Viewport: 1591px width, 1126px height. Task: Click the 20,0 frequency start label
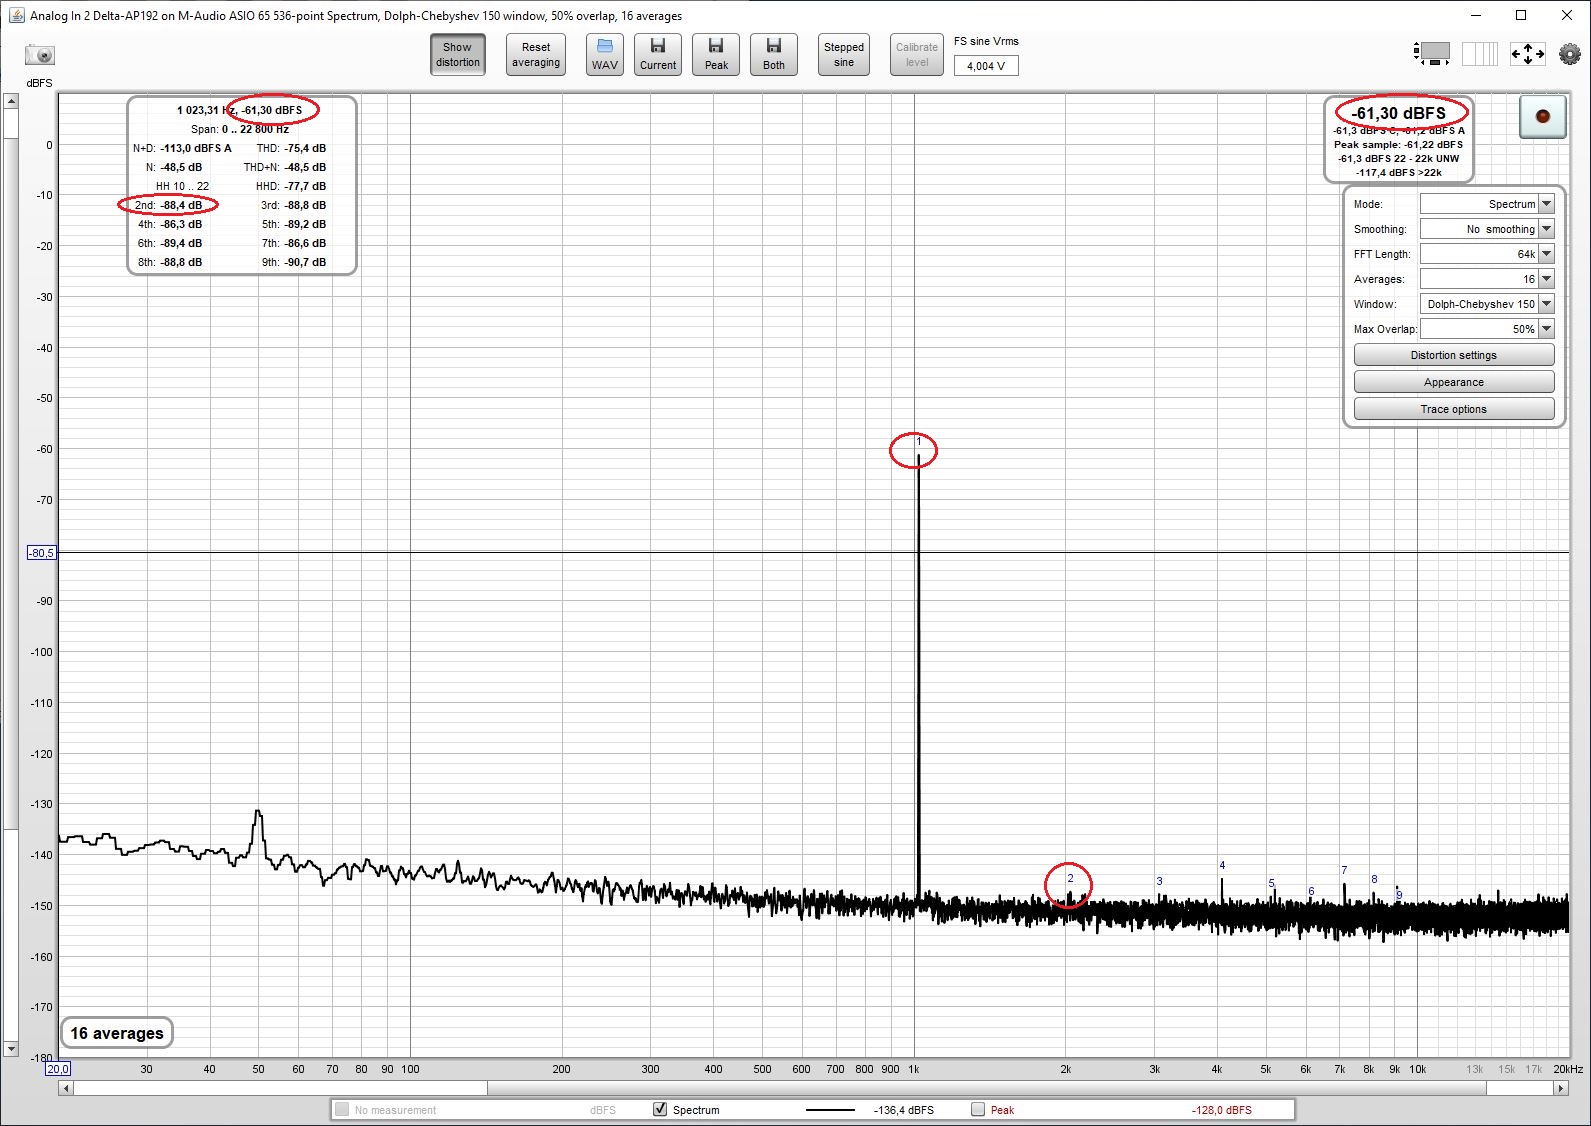(x=58, y=1069)
